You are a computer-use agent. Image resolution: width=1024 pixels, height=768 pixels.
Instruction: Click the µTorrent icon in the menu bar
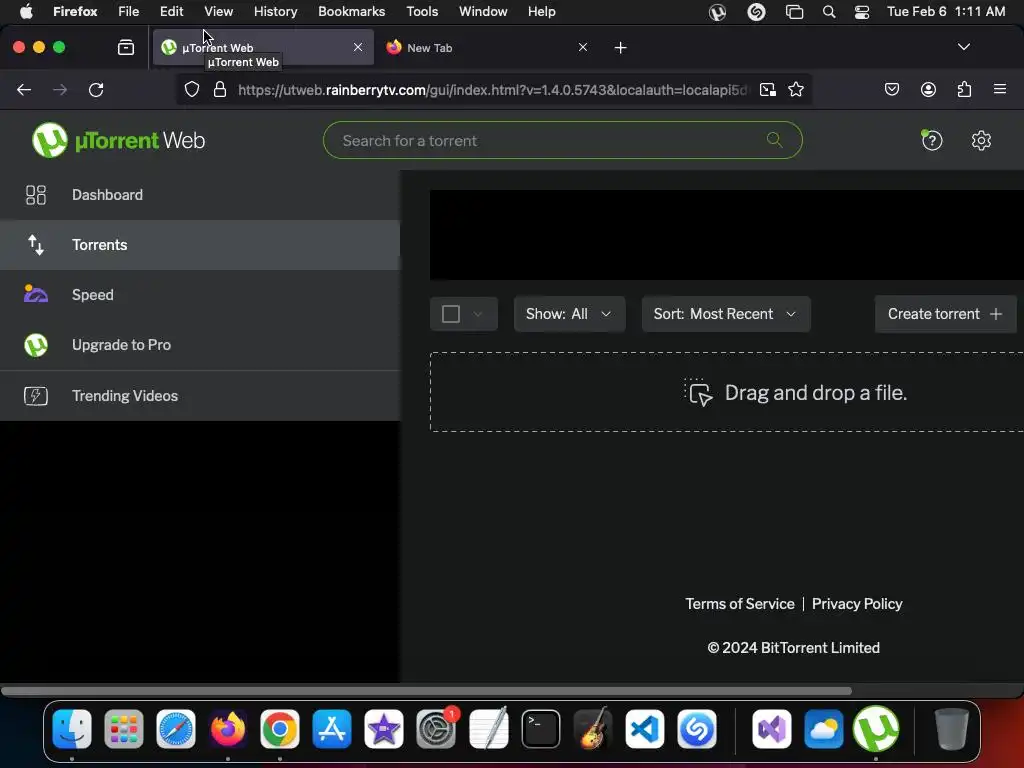click(717, 12)
